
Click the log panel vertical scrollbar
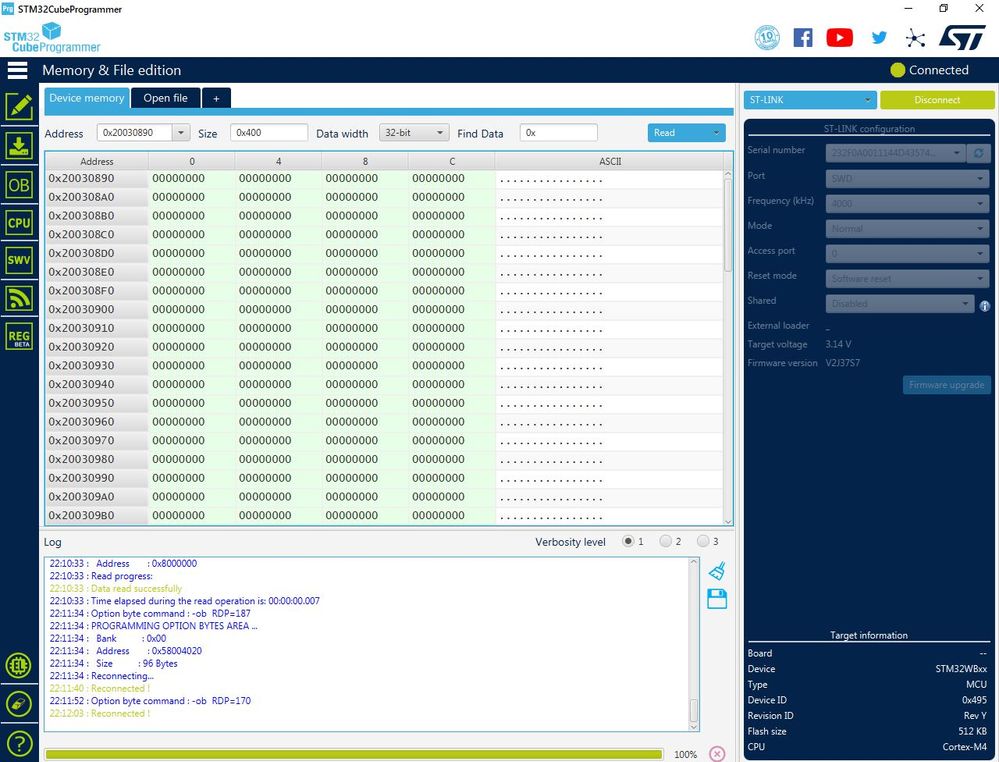click(694, 644)
